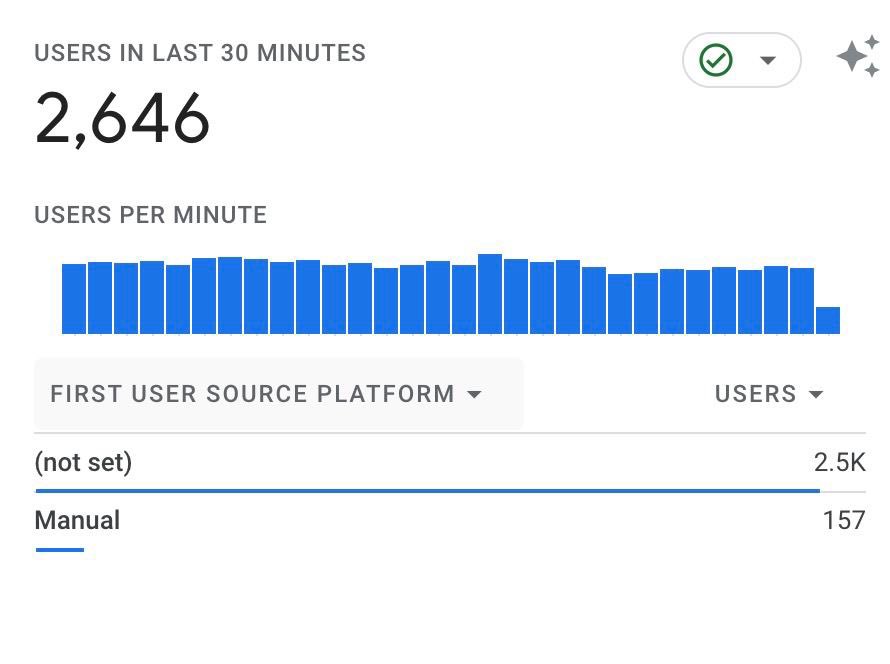The image size is (890, 664).
Task: Click the 157 users value
Action: pyautogui.click(x=844, y=520)
